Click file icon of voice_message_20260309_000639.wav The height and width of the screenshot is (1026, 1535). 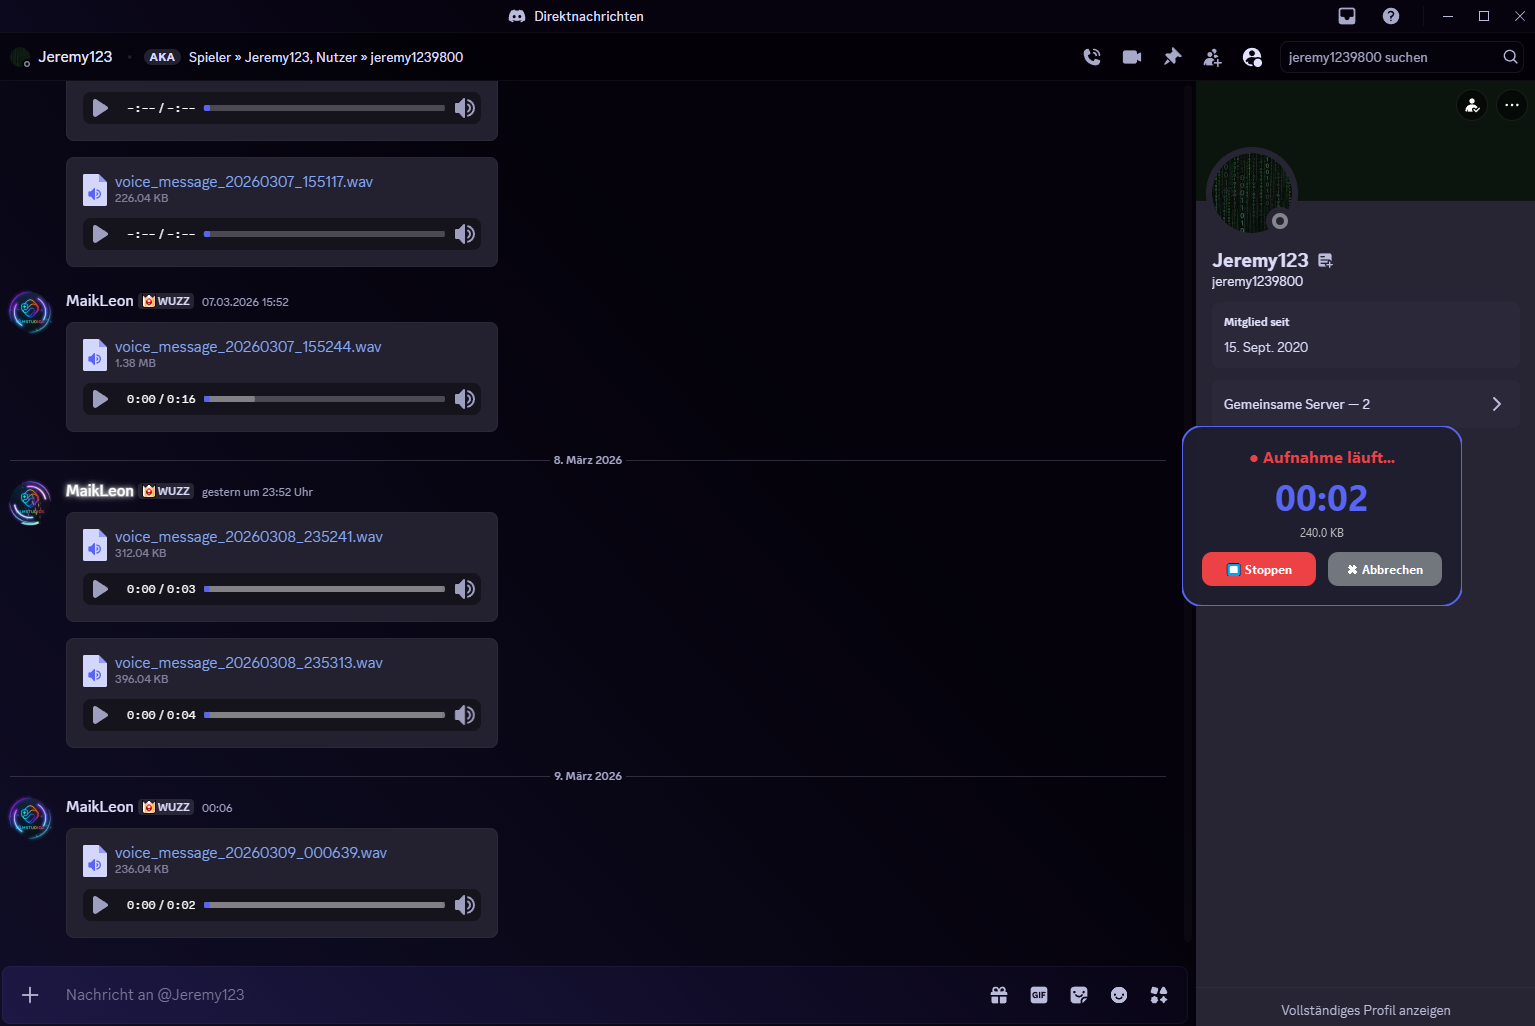coord(95,861)
